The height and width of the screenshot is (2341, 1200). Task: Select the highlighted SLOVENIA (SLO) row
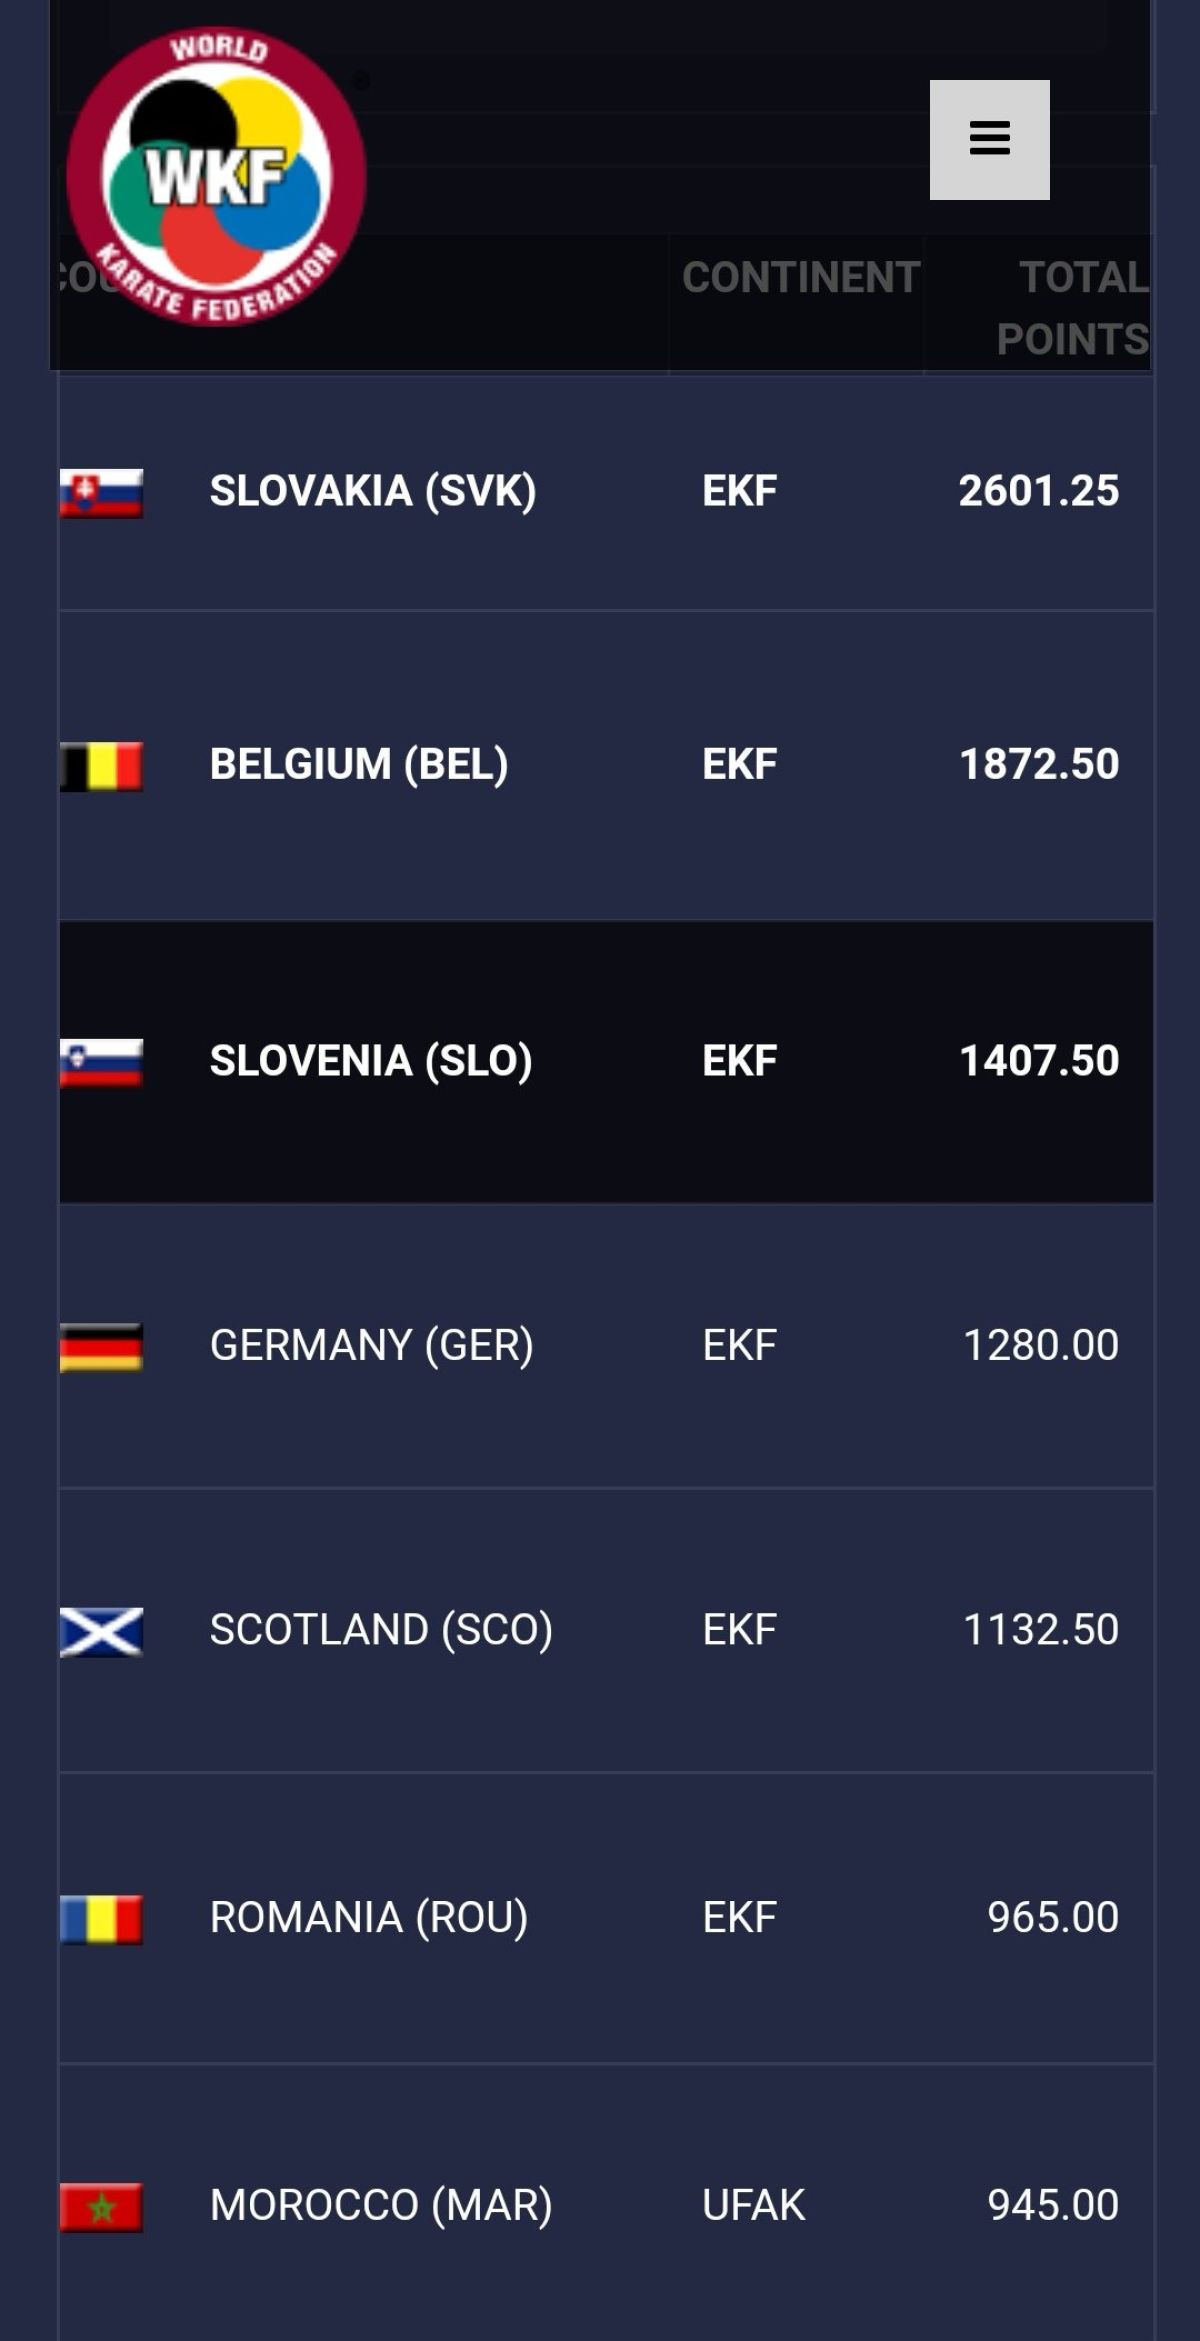(x=606, y=1061)
